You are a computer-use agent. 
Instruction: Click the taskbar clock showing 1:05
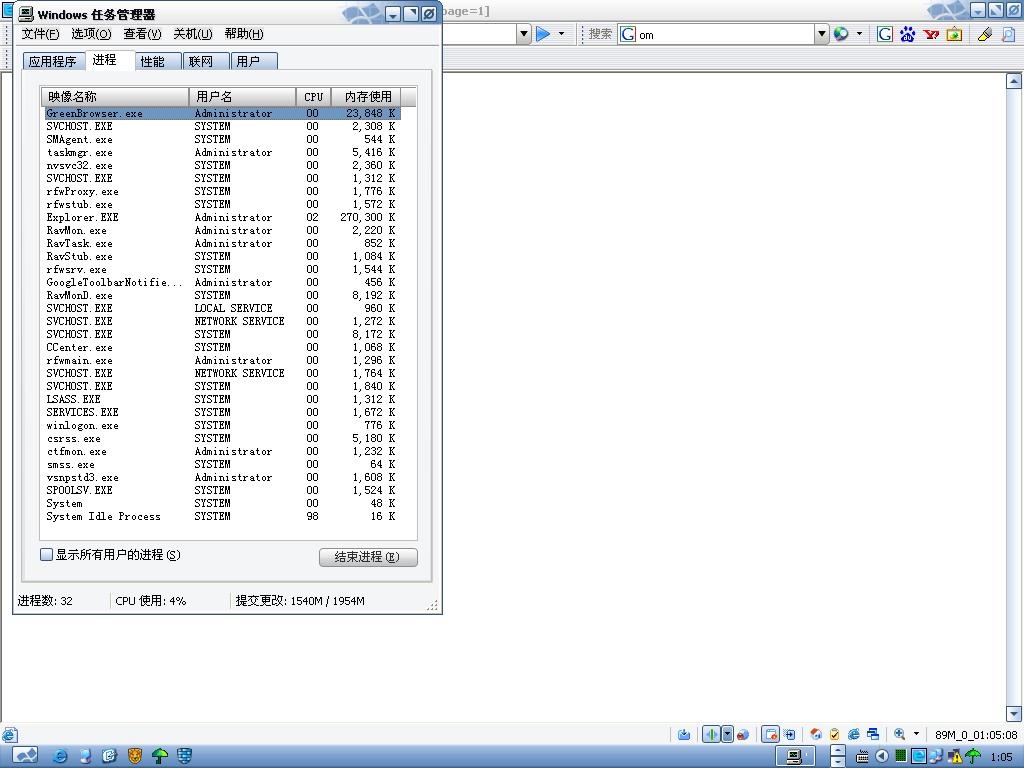1001,757
